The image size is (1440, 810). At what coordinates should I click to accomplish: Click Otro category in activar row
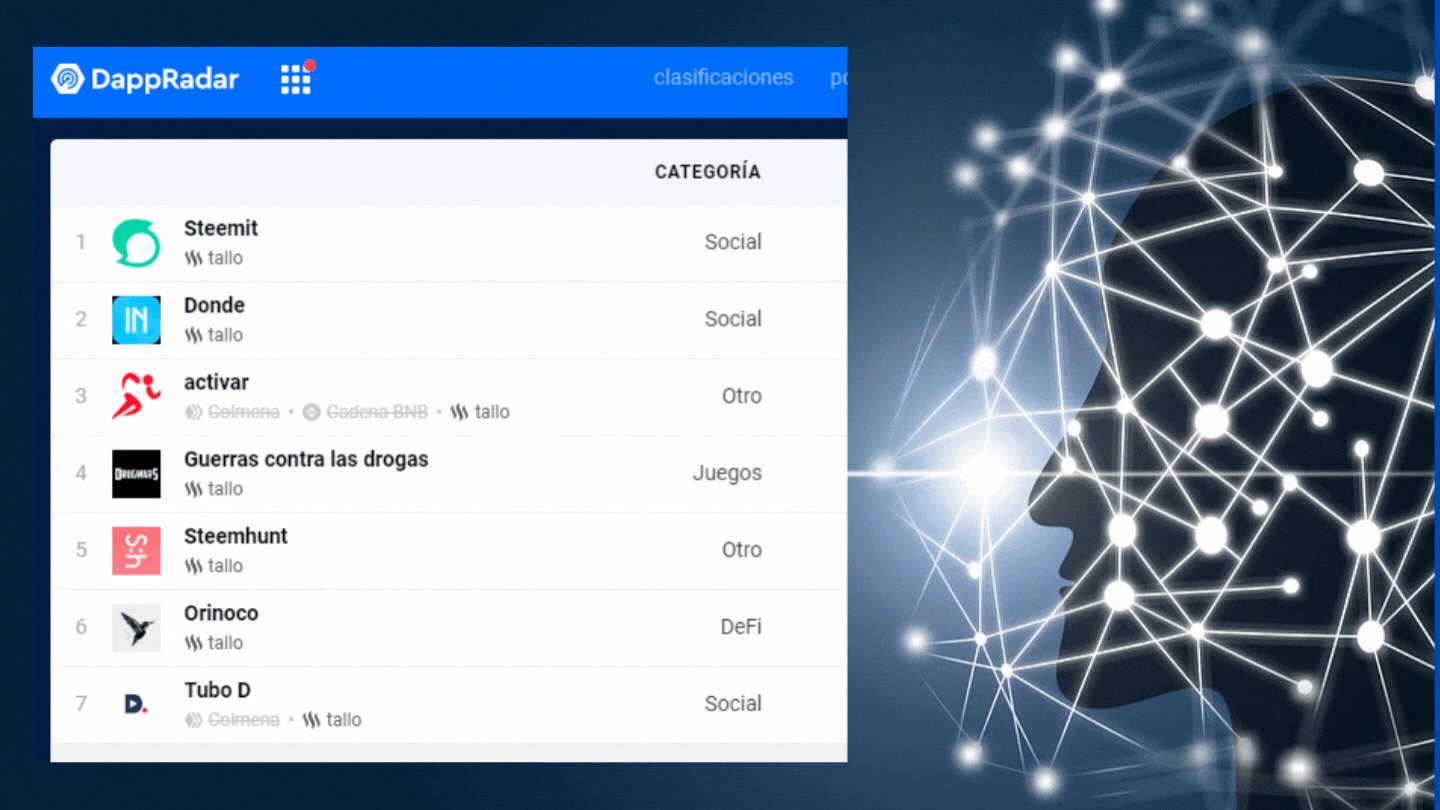[x=742, y=396]
